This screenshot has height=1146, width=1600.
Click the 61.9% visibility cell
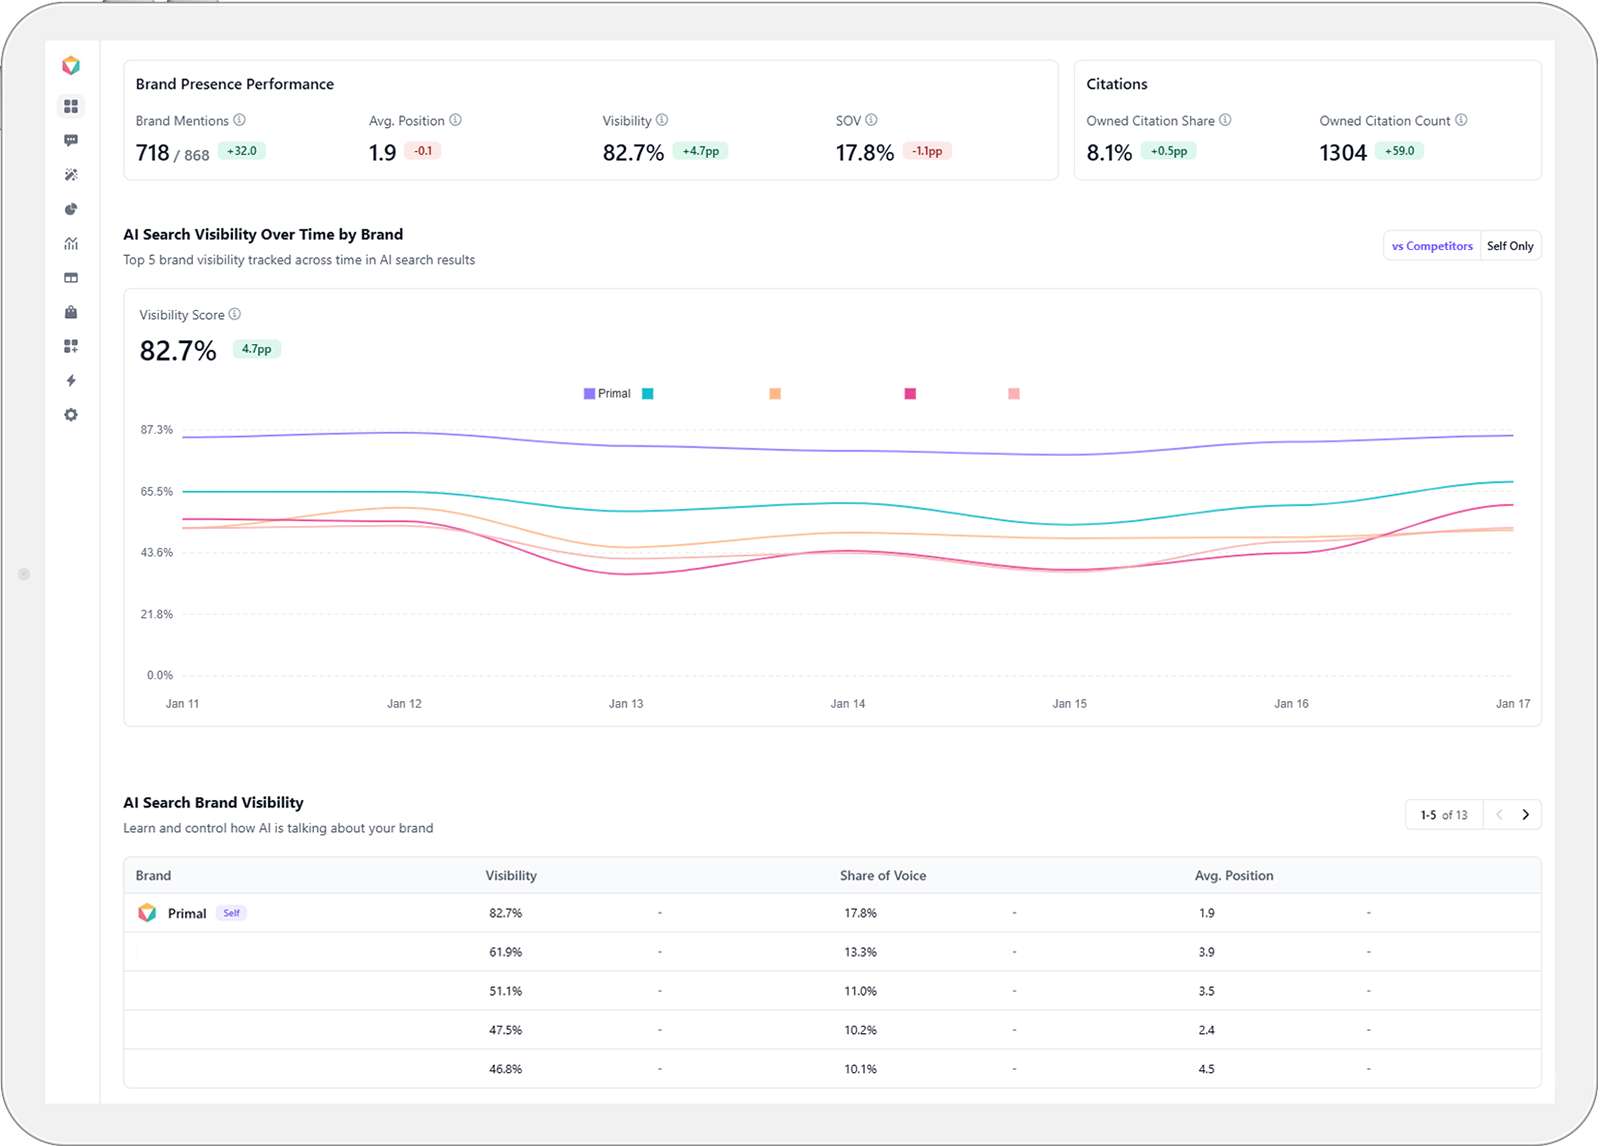[x=506, y=952]
